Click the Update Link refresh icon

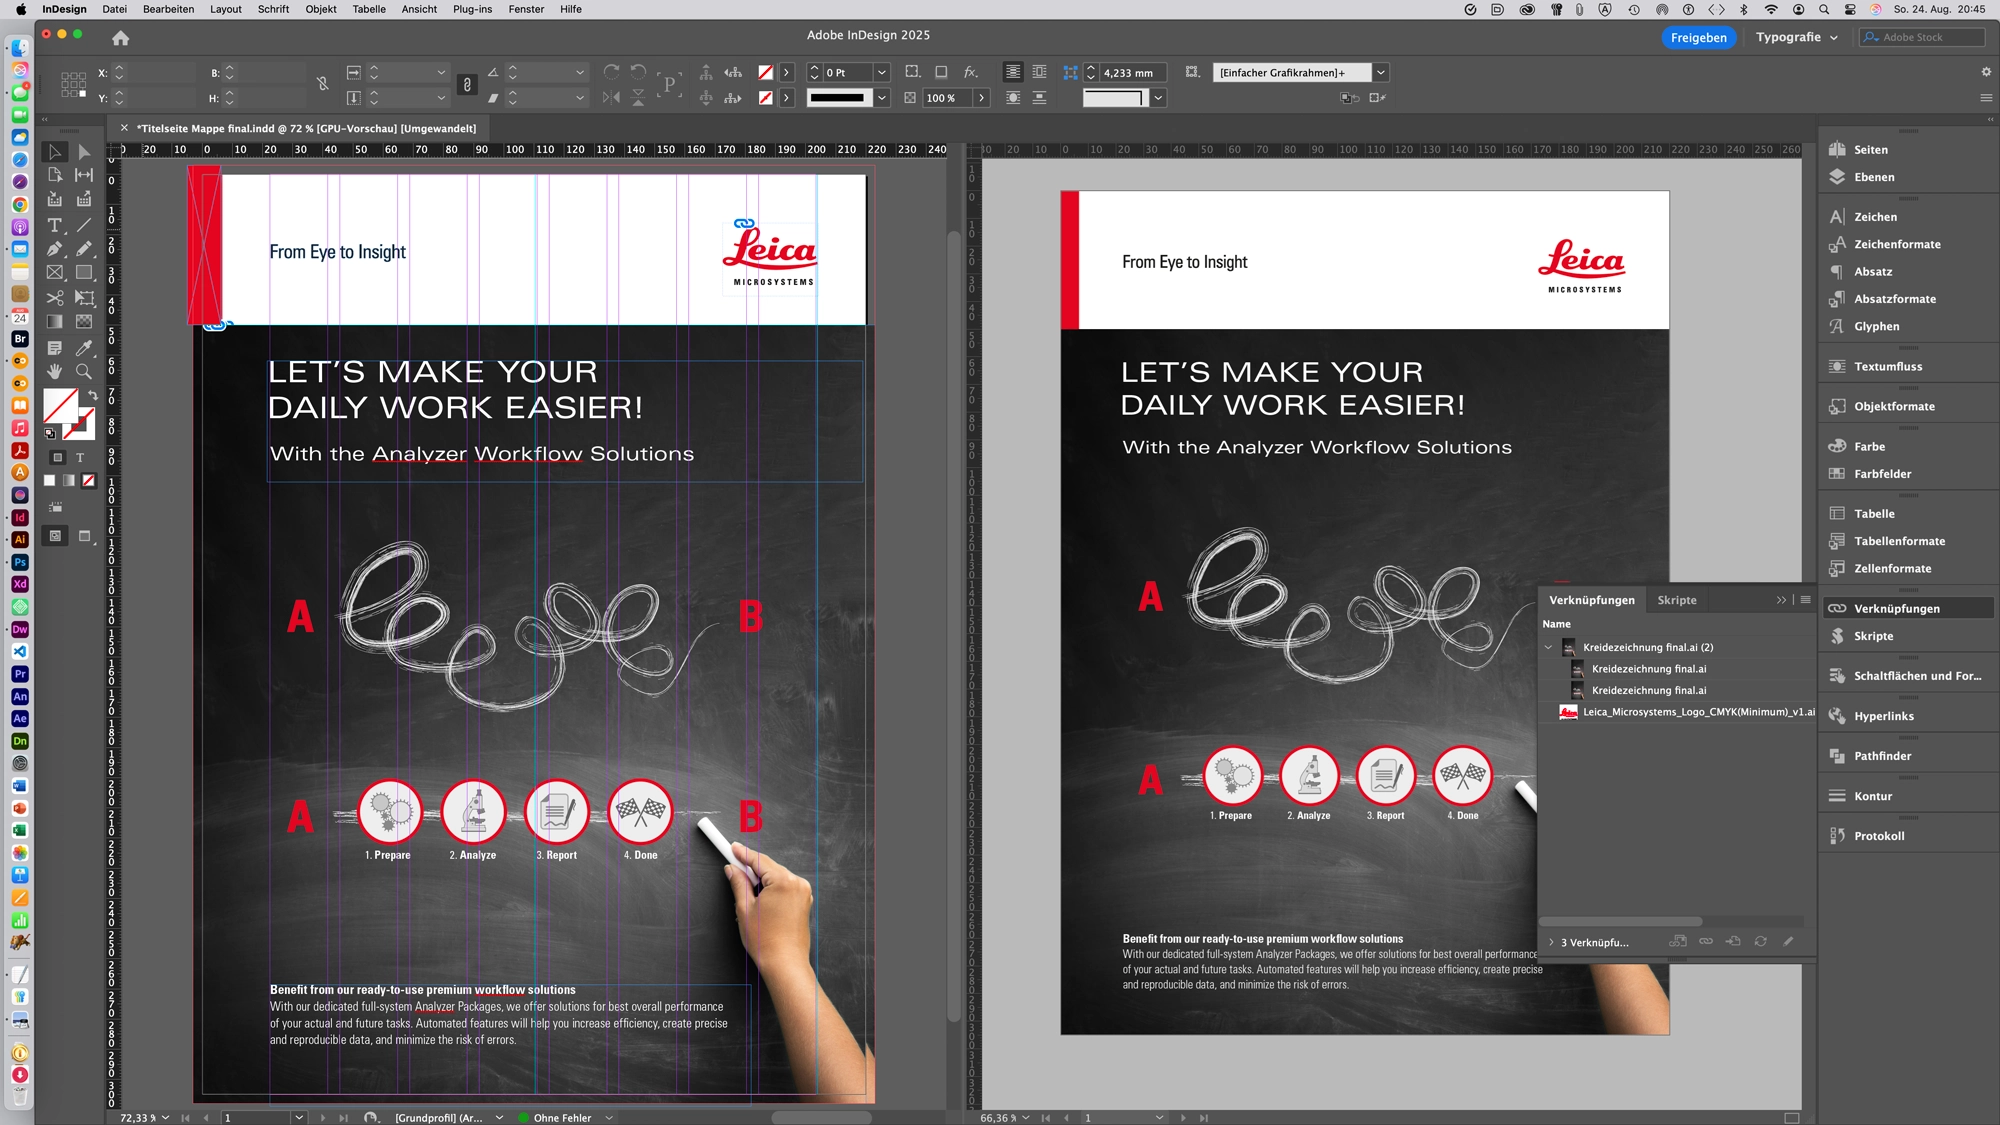point(1760,942)
